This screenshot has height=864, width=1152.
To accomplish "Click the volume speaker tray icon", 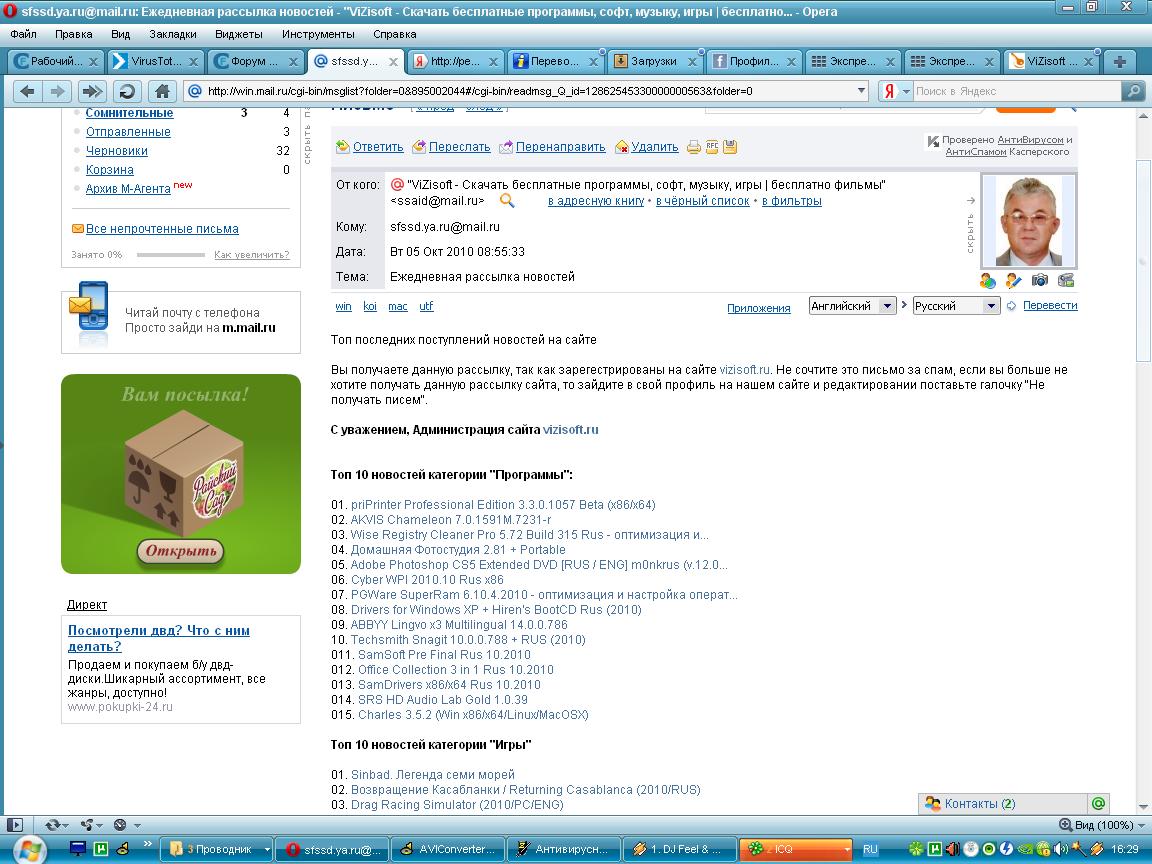I will pyautogui.click(x=1060, y=849).
